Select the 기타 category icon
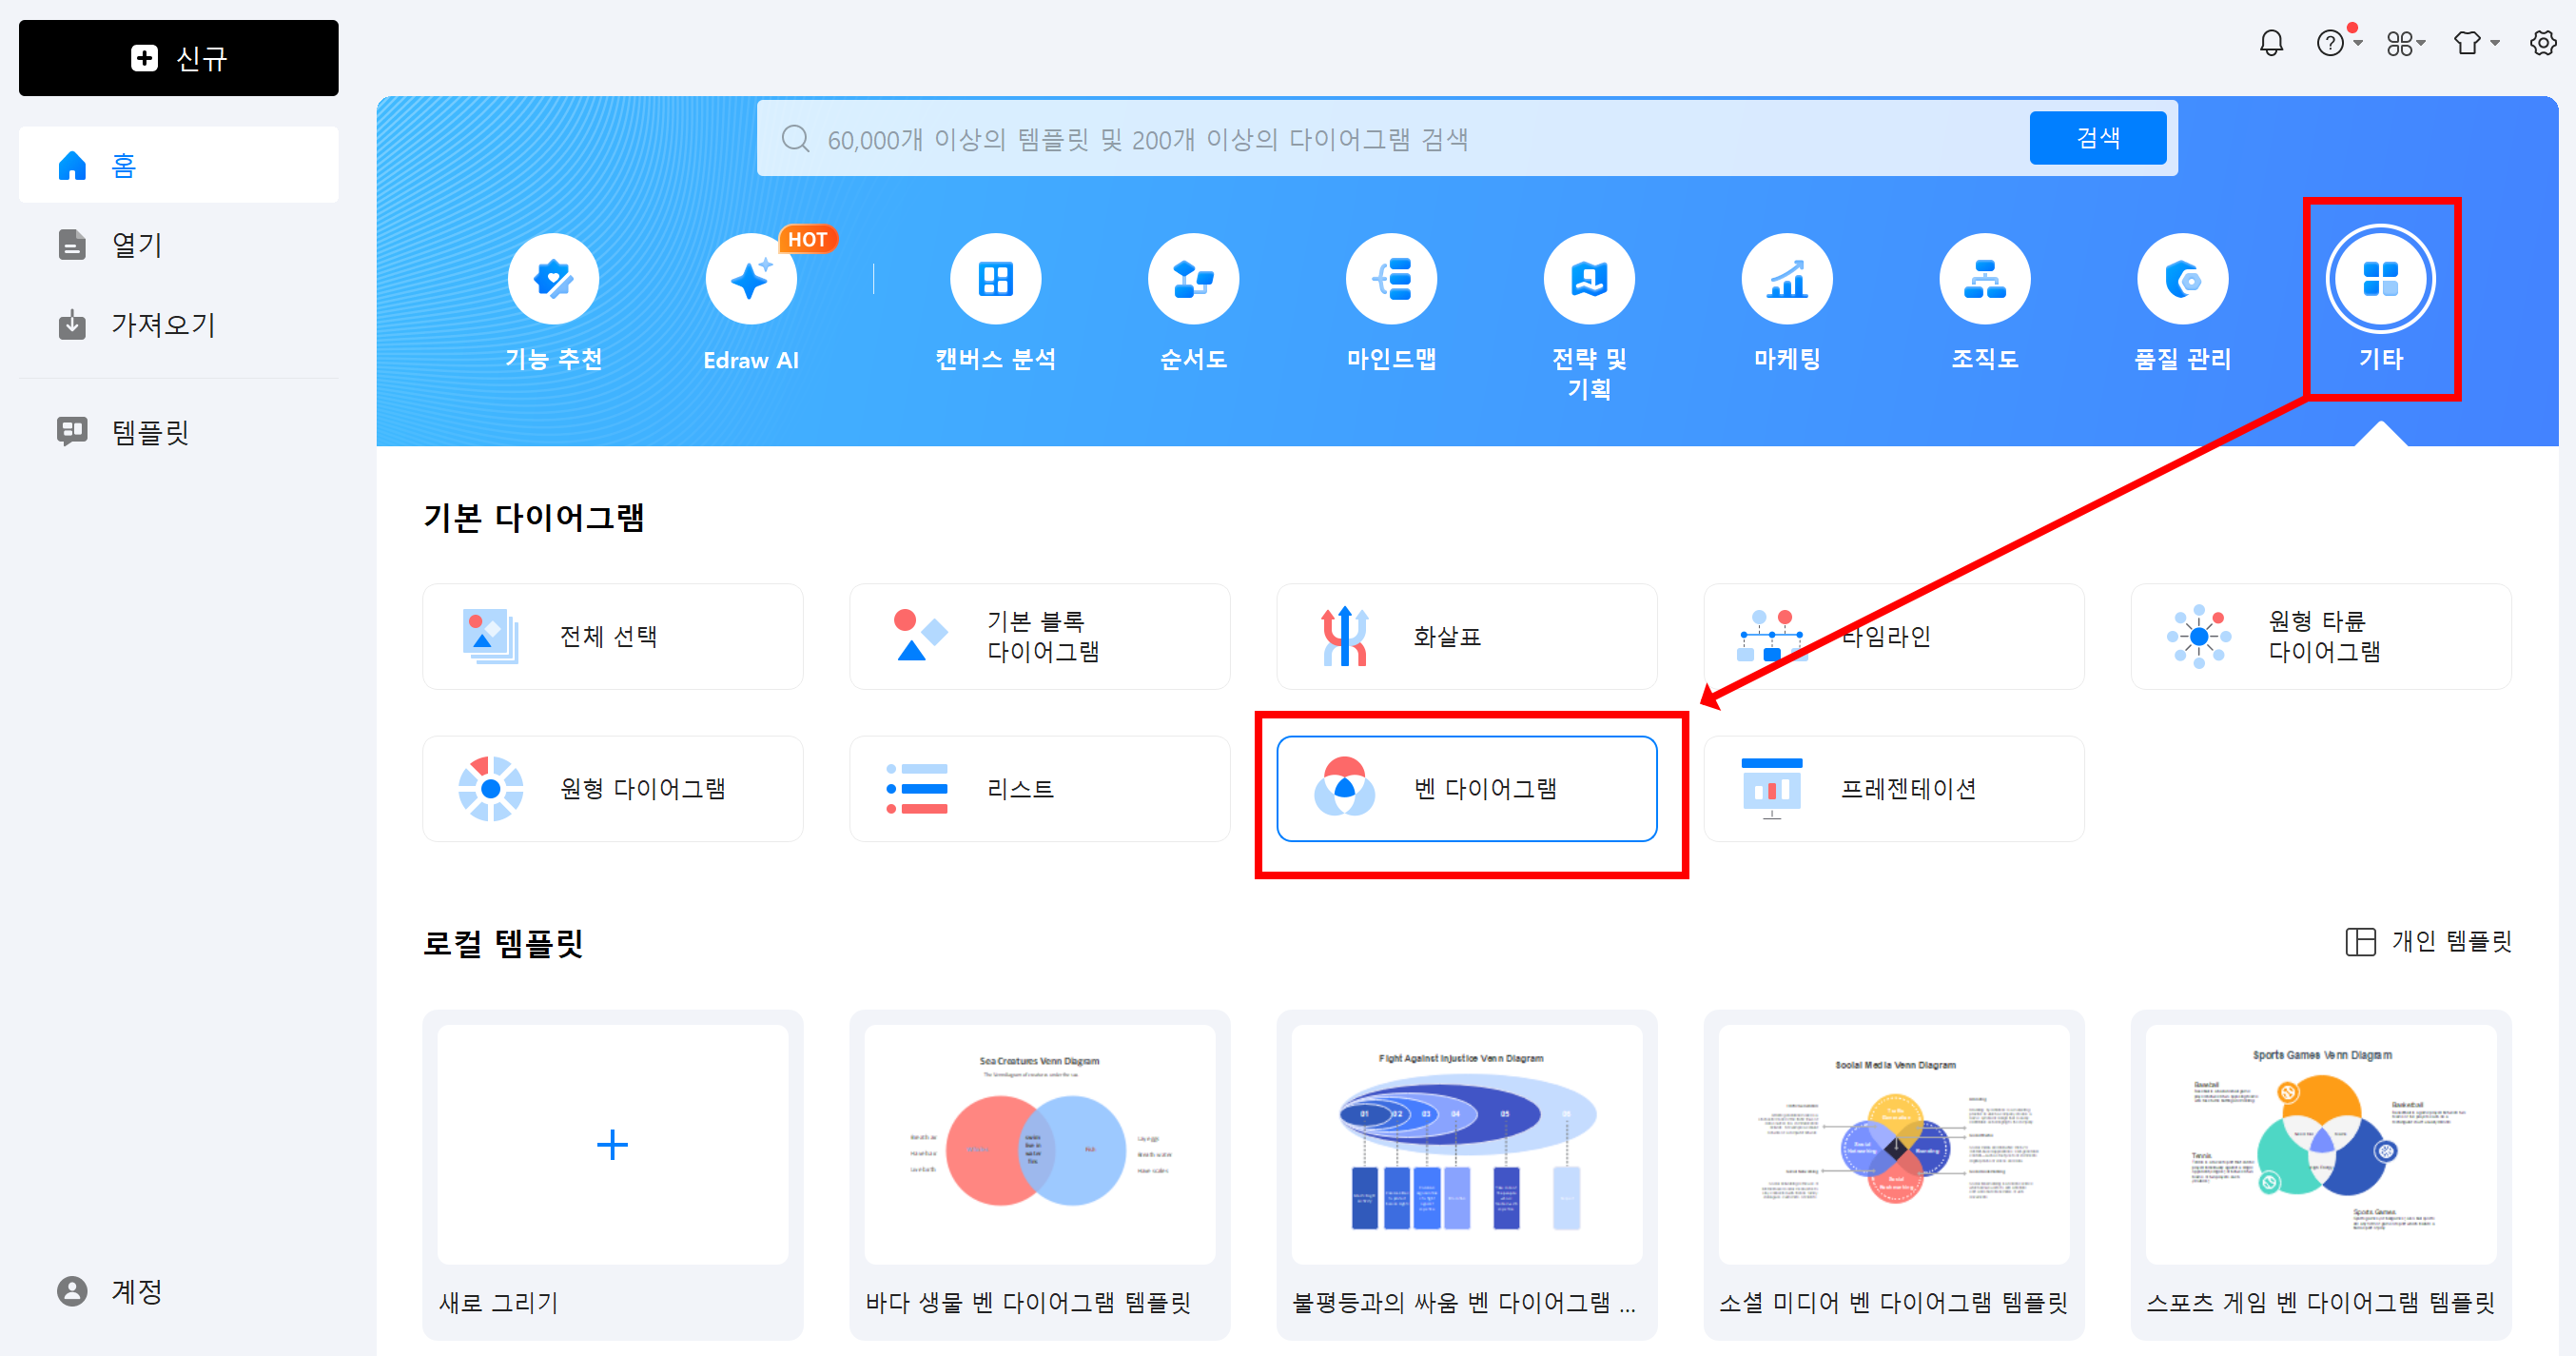This screenshot has height=1356, width=2576. click(2380, 279)
